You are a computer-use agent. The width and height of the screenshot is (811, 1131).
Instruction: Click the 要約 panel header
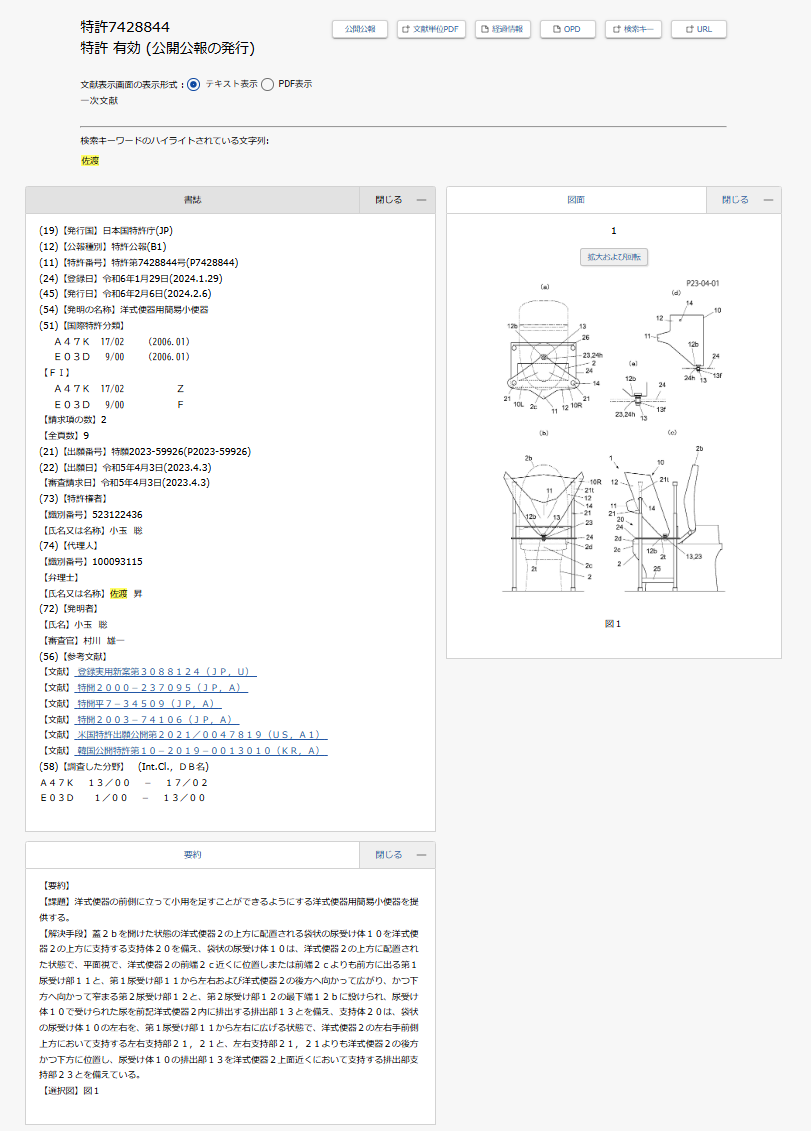[x=193, y=855]
